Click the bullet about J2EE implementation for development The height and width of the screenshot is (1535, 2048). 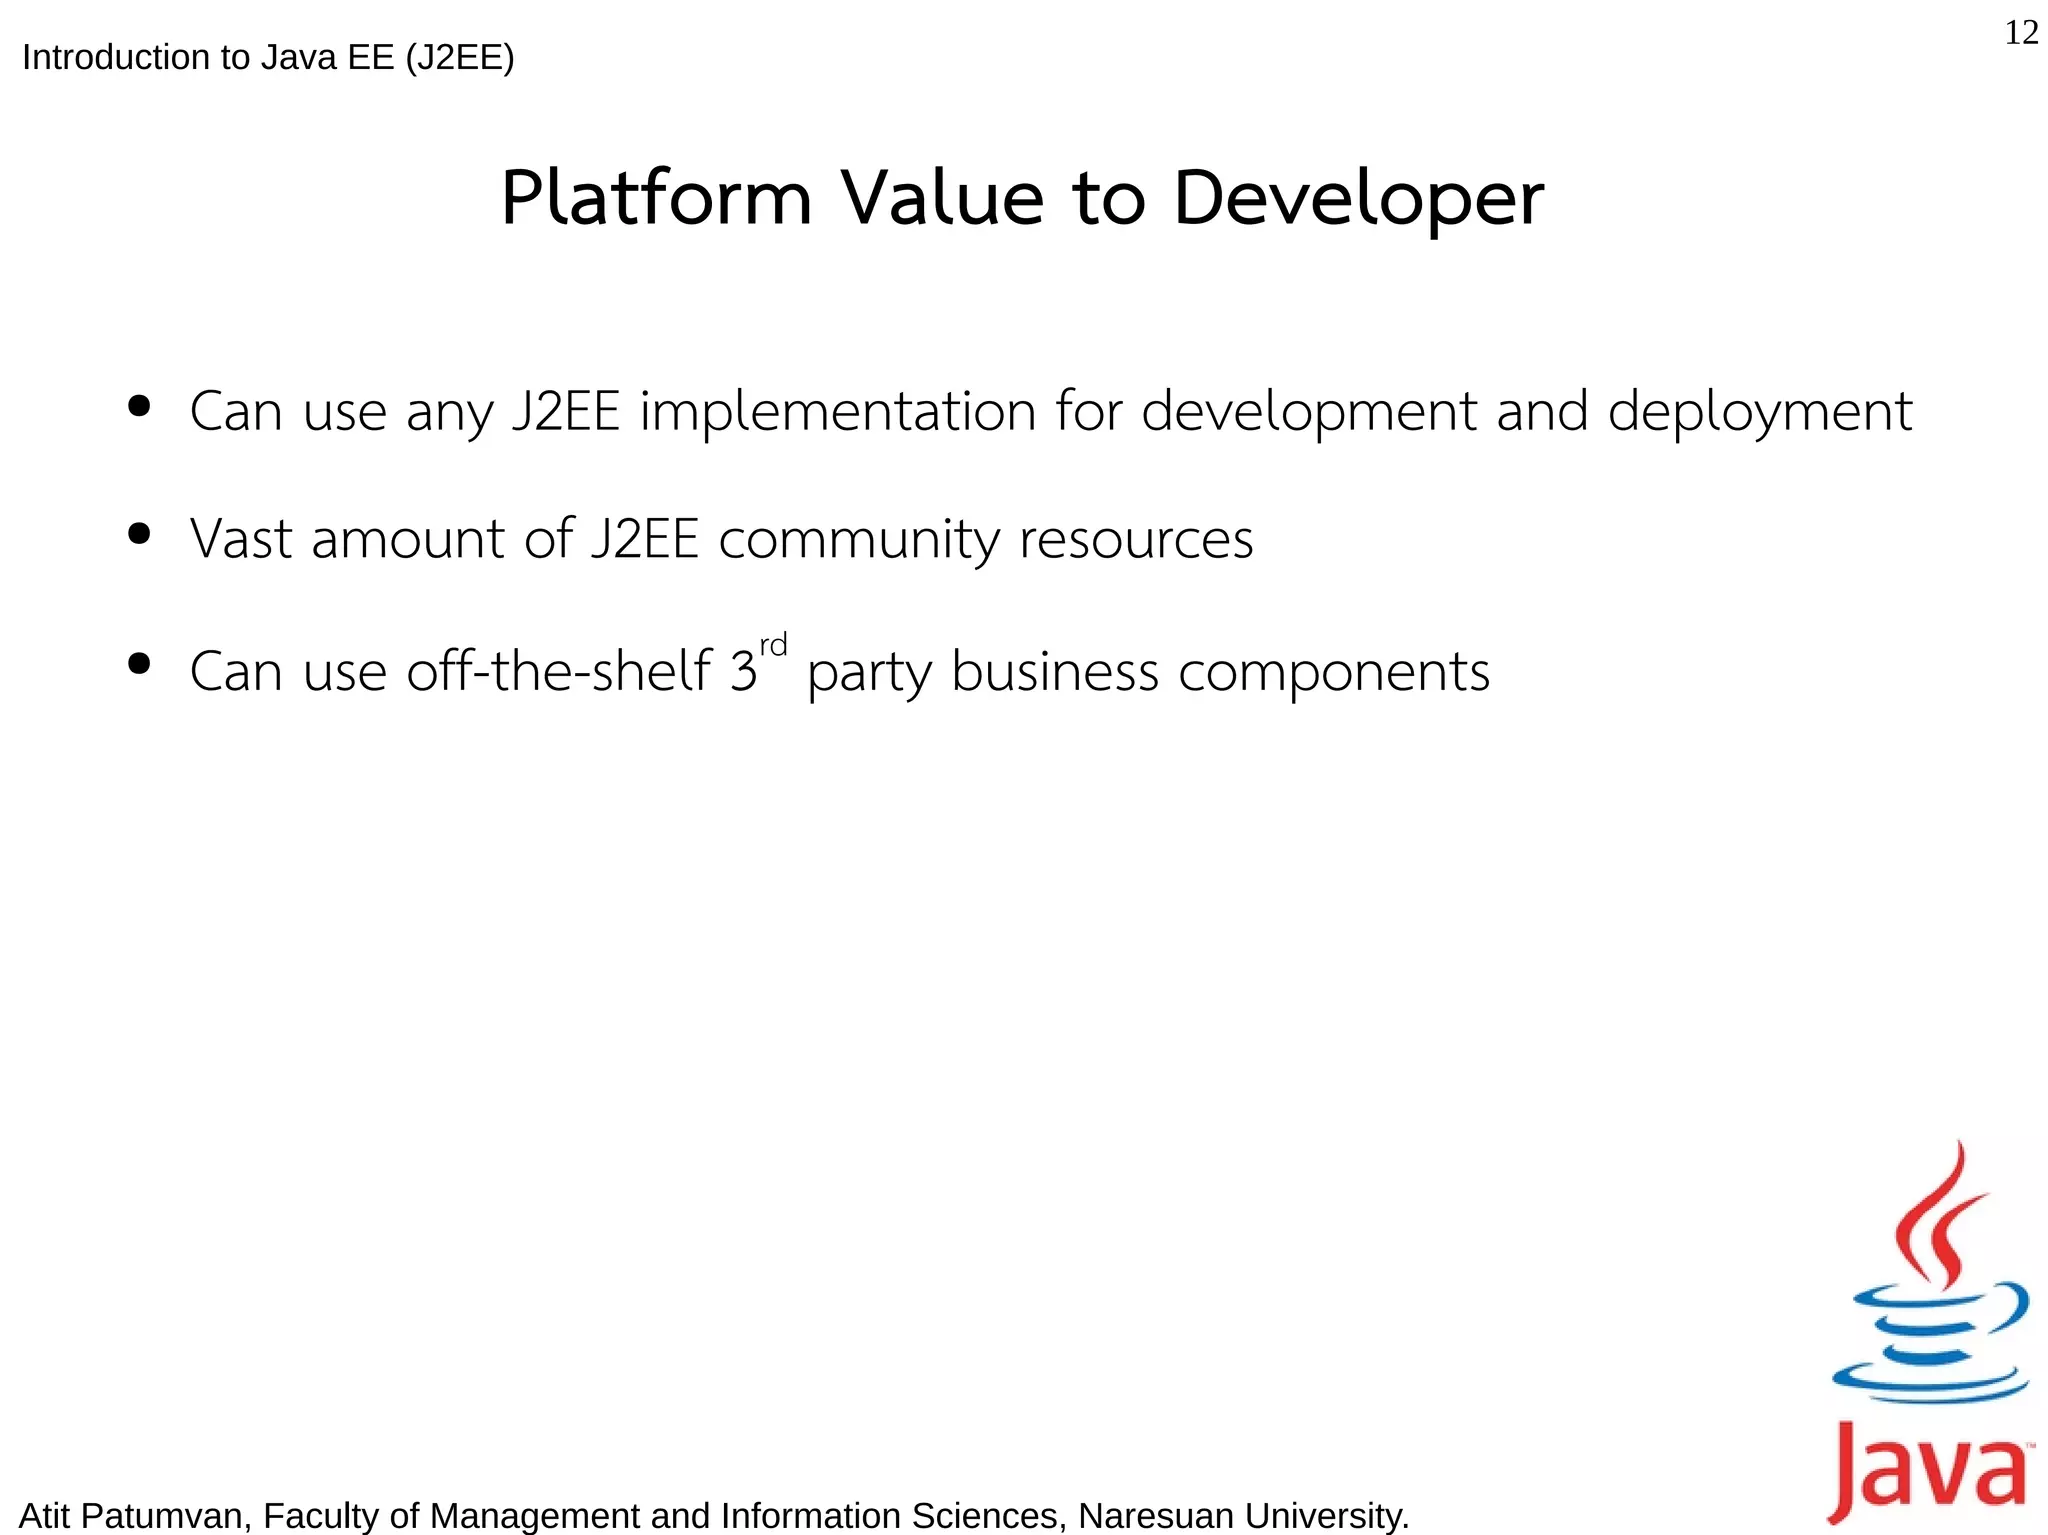1050,411
